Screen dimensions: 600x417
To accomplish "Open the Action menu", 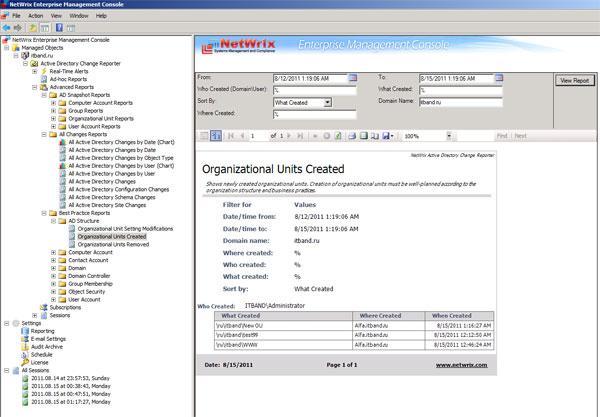I will pyautogui.click(x=35, y=16).
